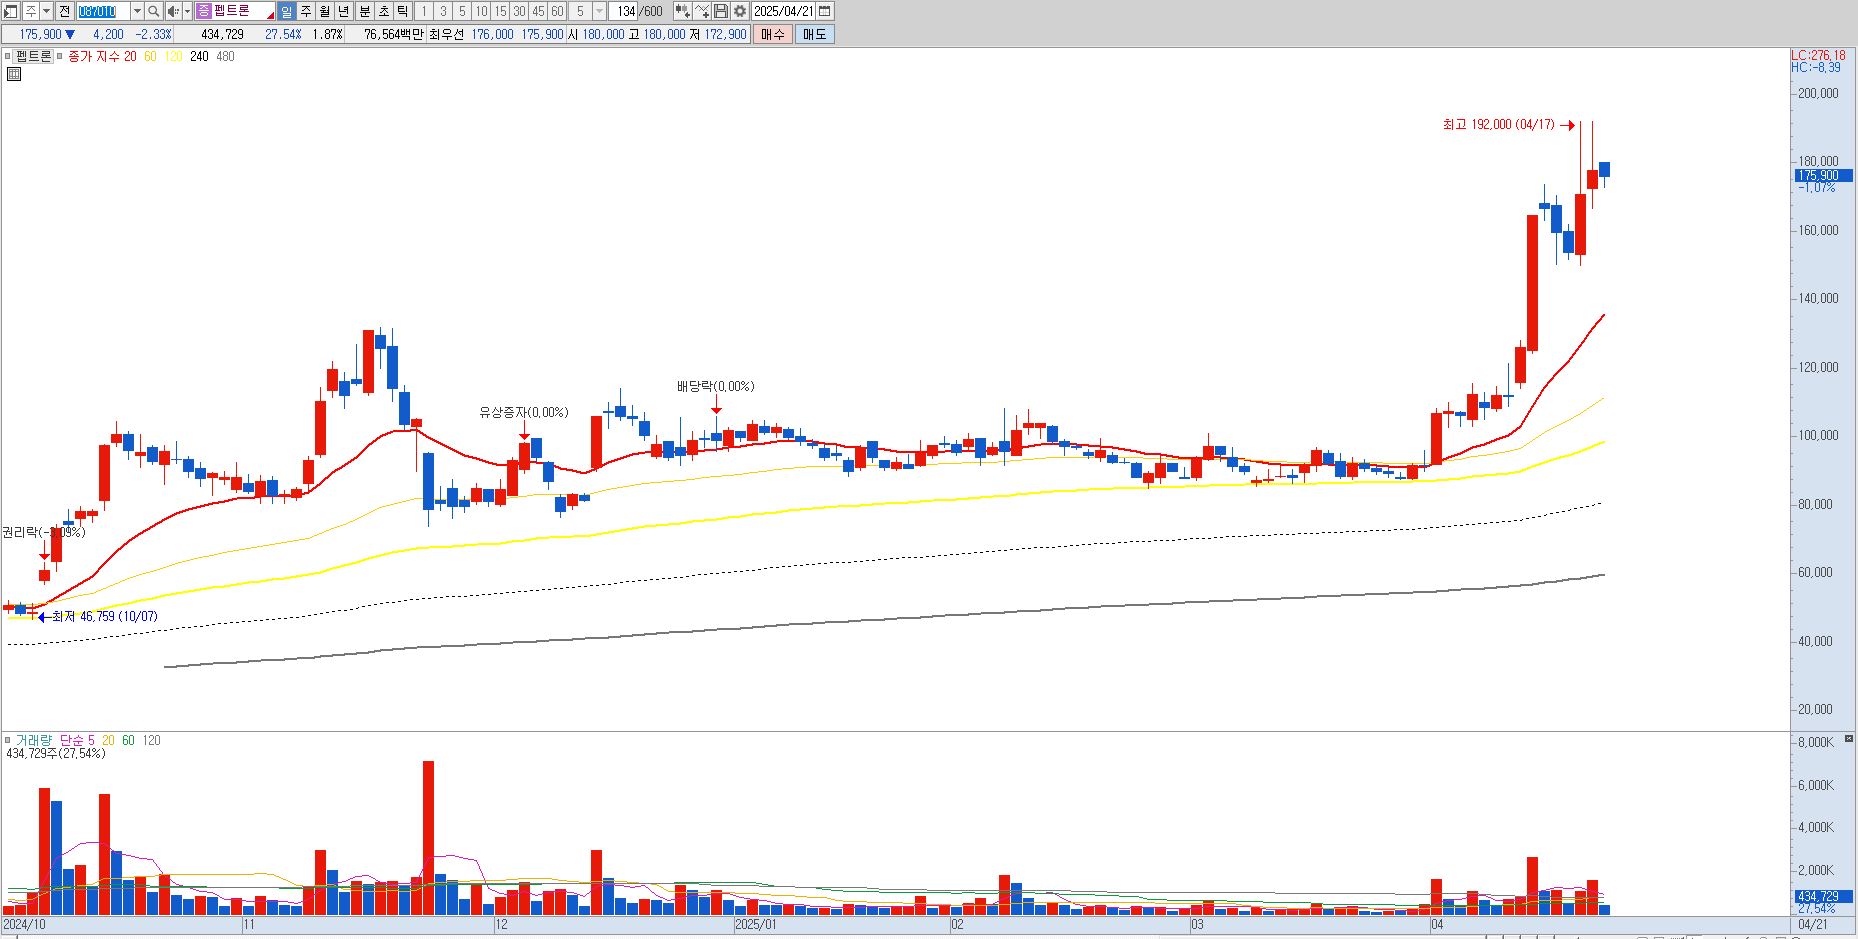Switch to minute (분) chart period

coord(364,11)
